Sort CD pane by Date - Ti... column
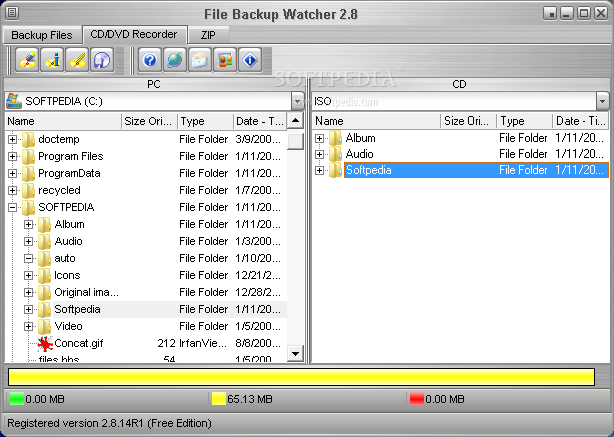614x437 pixels. 580,121
